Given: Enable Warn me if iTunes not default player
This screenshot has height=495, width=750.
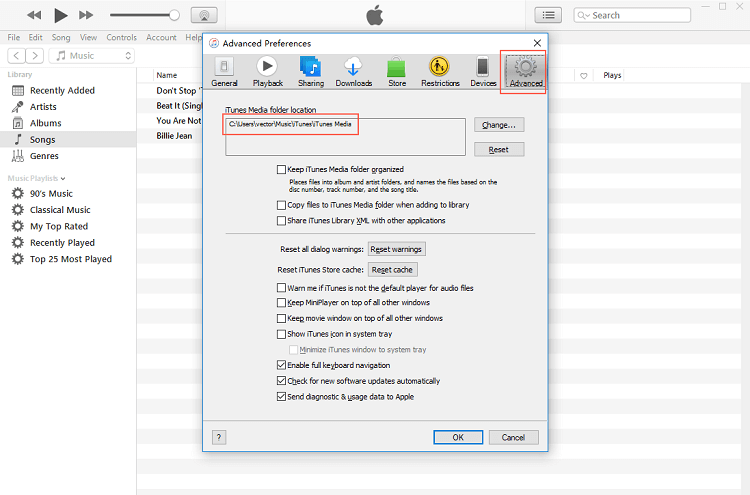Looking at the screenshot, I should pos(281,288).
